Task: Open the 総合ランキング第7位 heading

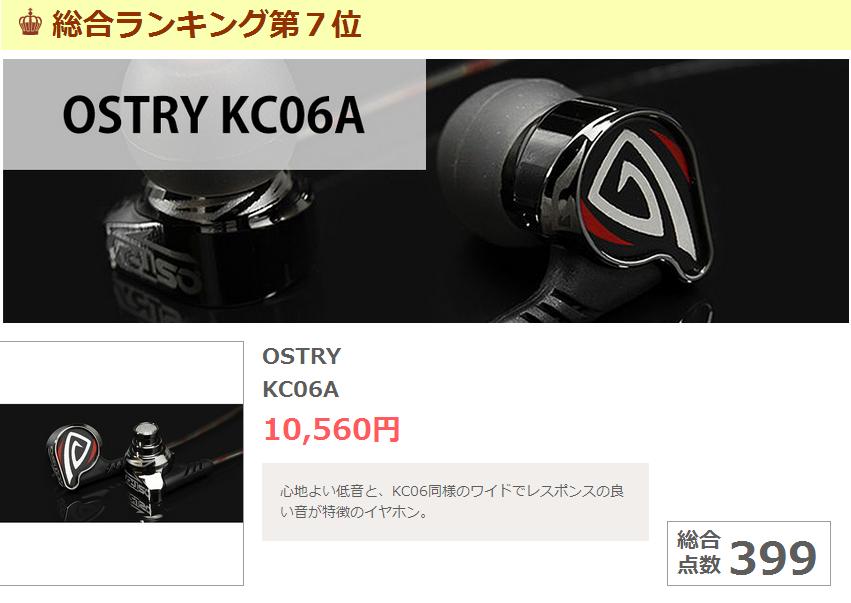Action: [207, 24]
